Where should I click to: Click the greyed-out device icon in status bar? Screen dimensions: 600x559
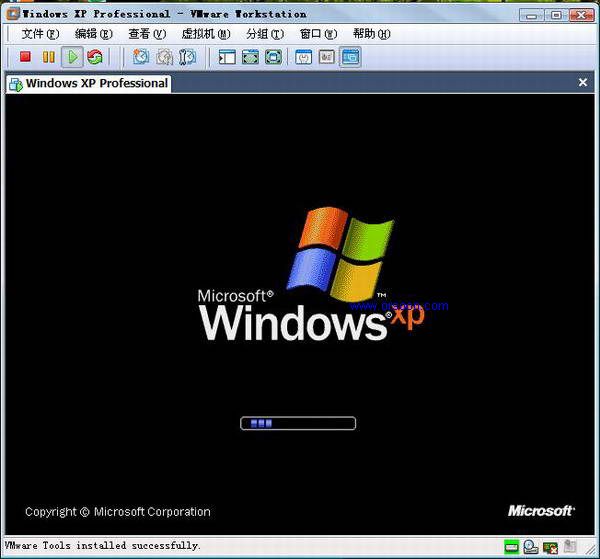(570, 547)
